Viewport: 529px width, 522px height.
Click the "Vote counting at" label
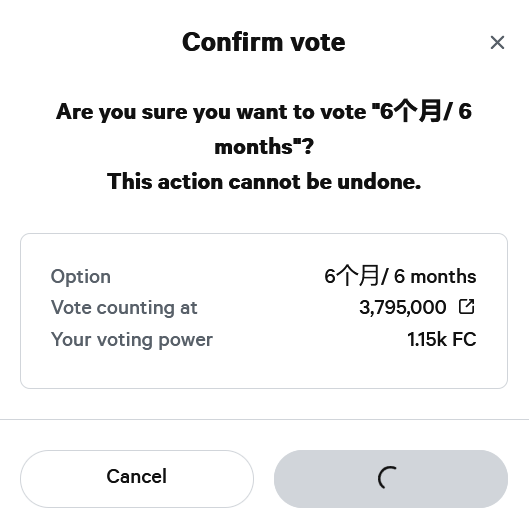pos(124,308)
